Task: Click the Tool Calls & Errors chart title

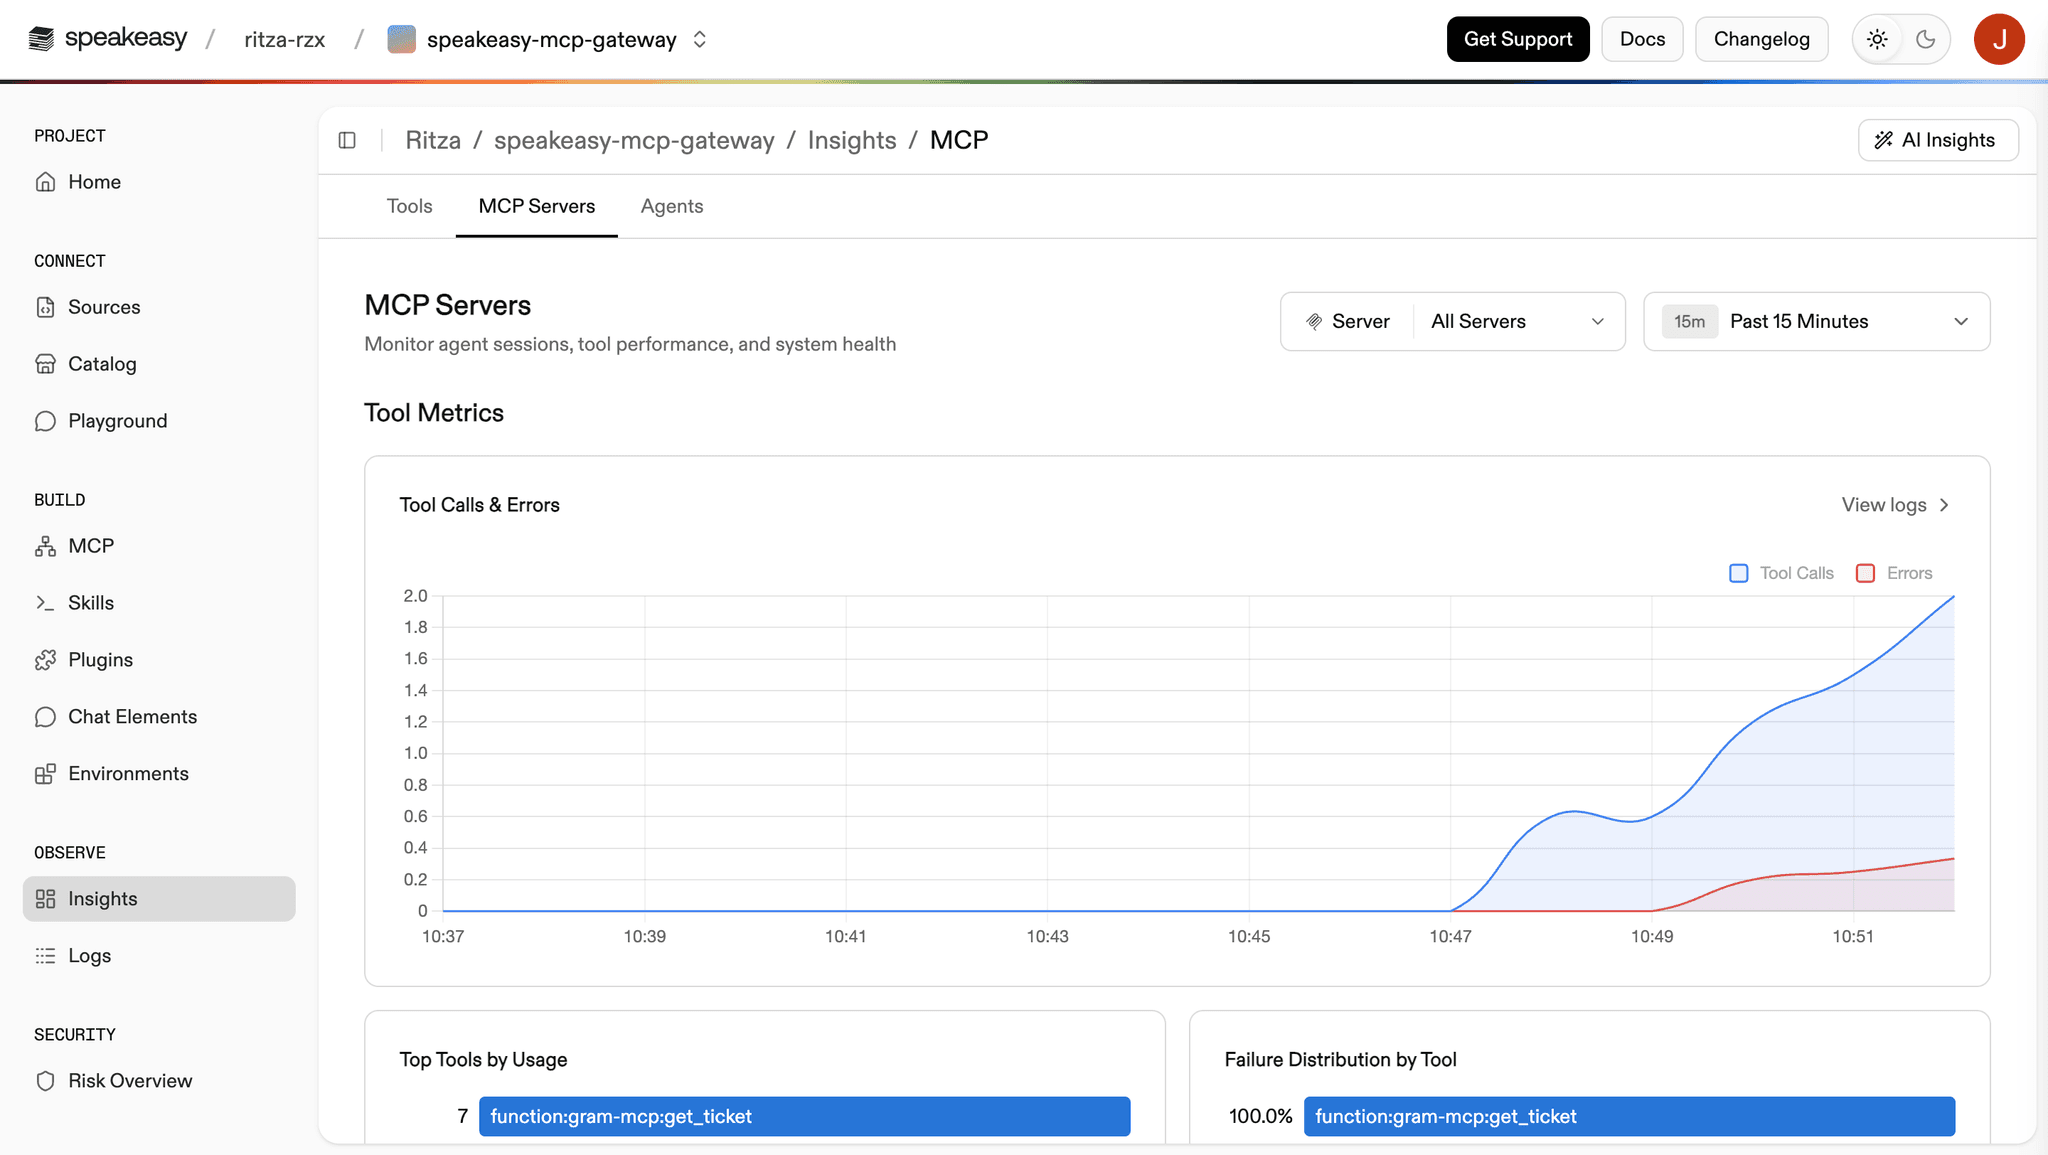Action: click(479, 505)
